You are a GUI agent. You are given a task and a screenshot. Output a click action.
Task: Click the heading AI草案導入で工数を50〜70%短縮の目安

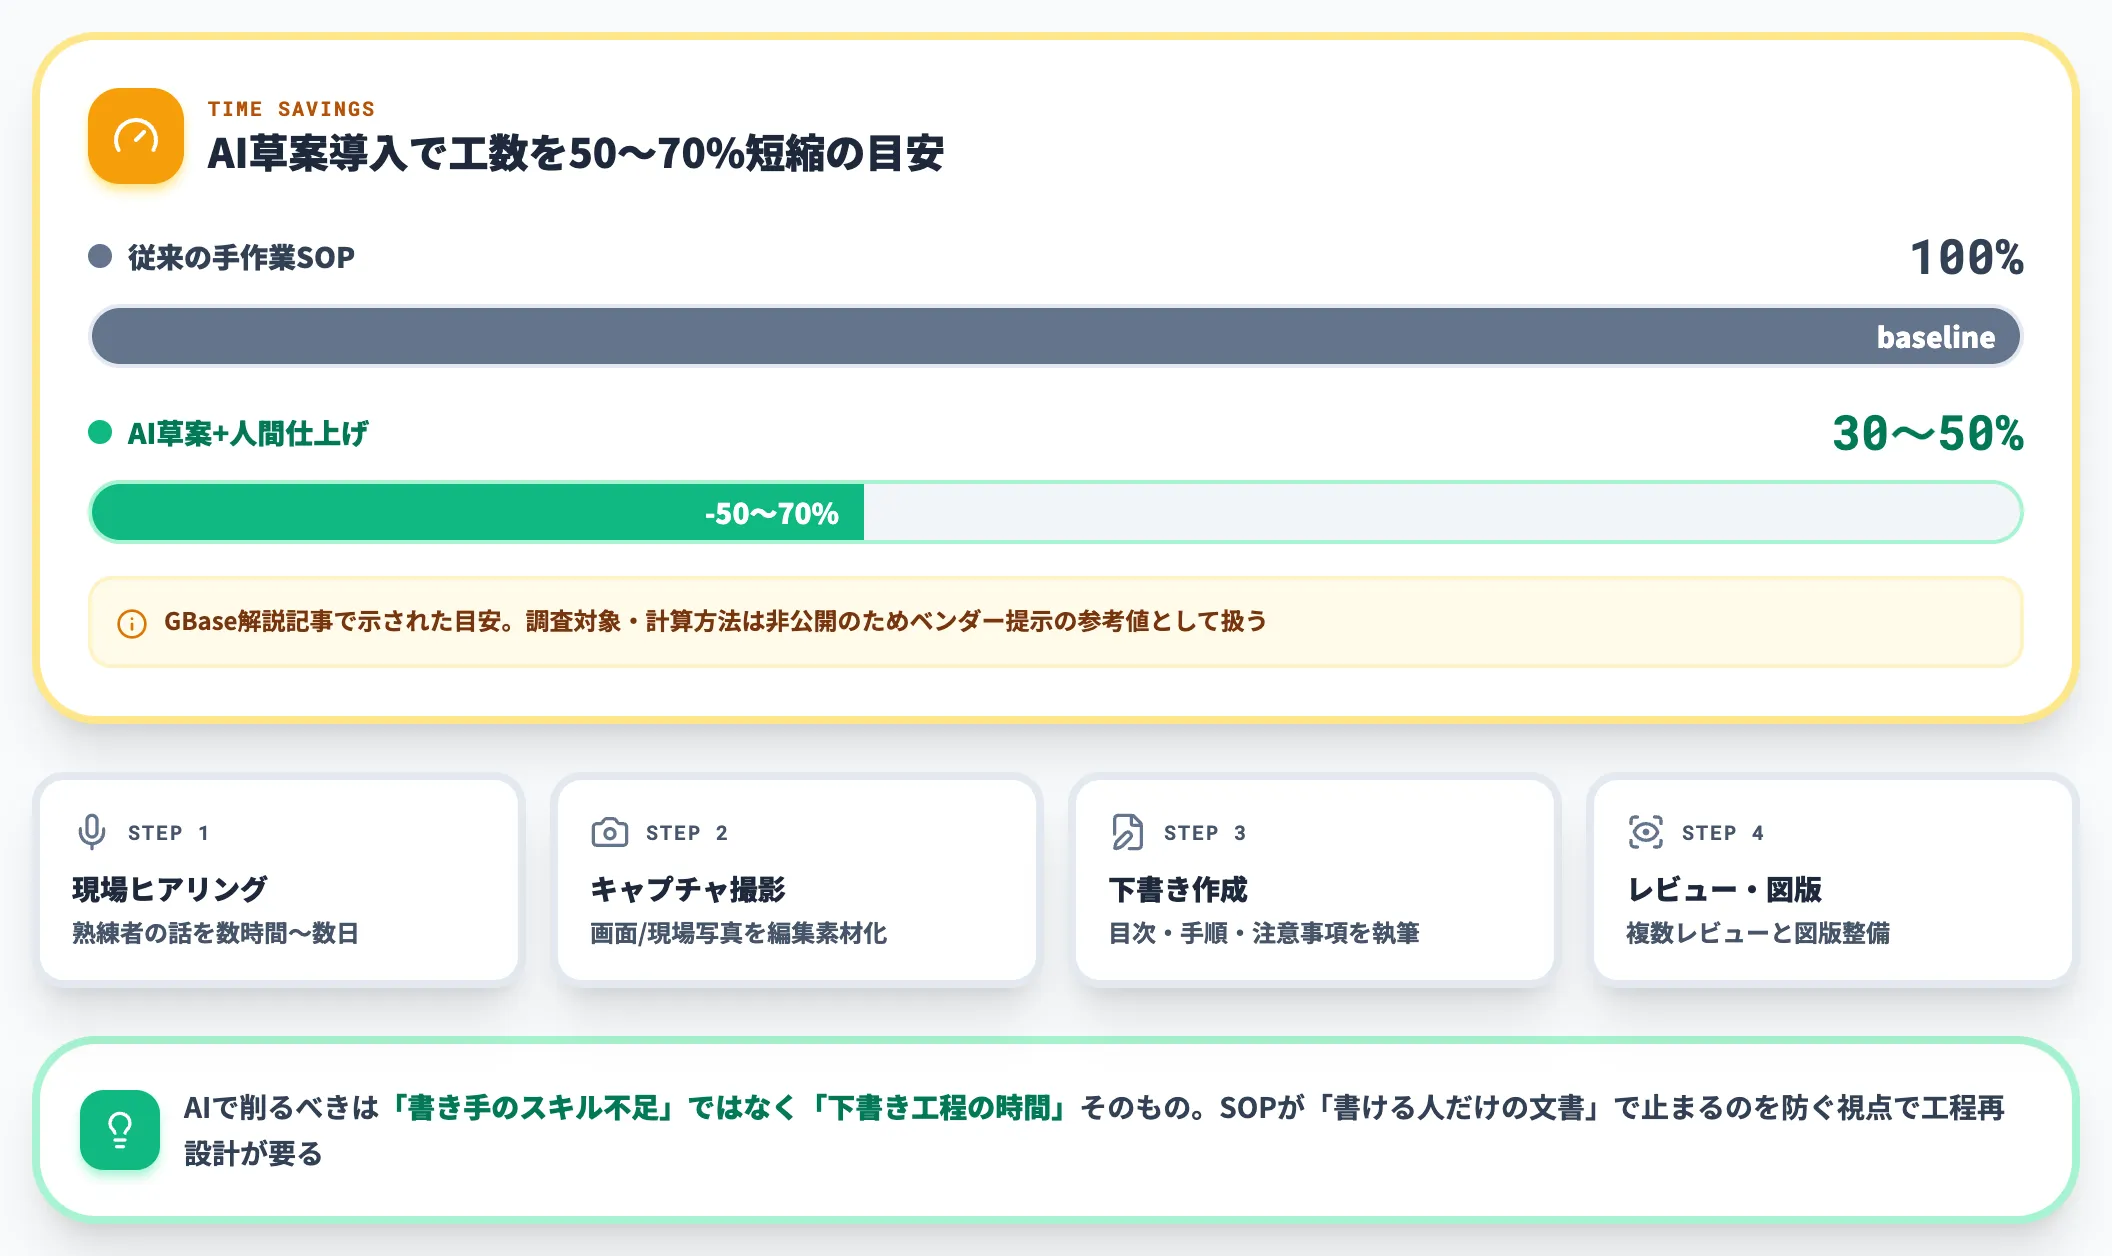(x=575, y=153)
